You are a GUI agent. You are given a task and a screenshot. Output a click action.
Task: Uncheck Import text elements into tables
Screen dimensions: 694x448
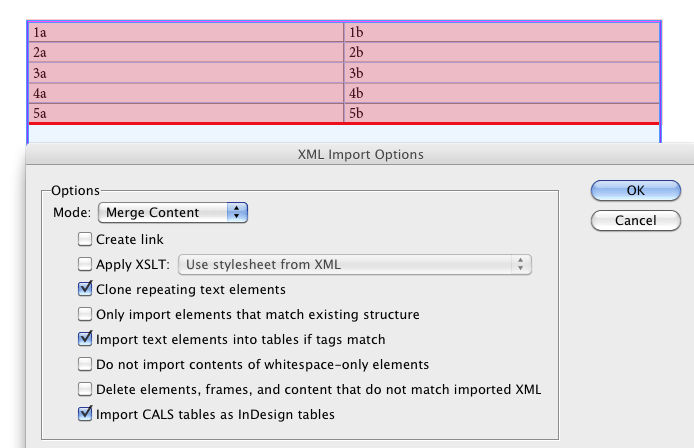[x=85, y=339]
